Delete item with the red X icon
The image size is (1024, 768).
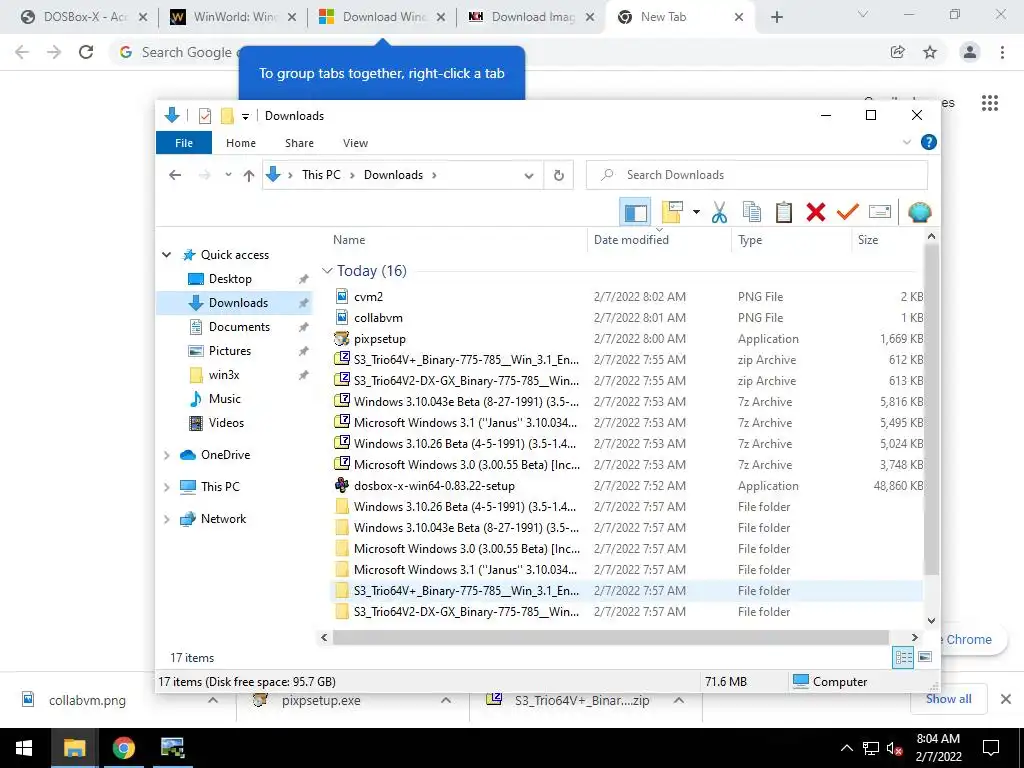(x=816, y=212)
